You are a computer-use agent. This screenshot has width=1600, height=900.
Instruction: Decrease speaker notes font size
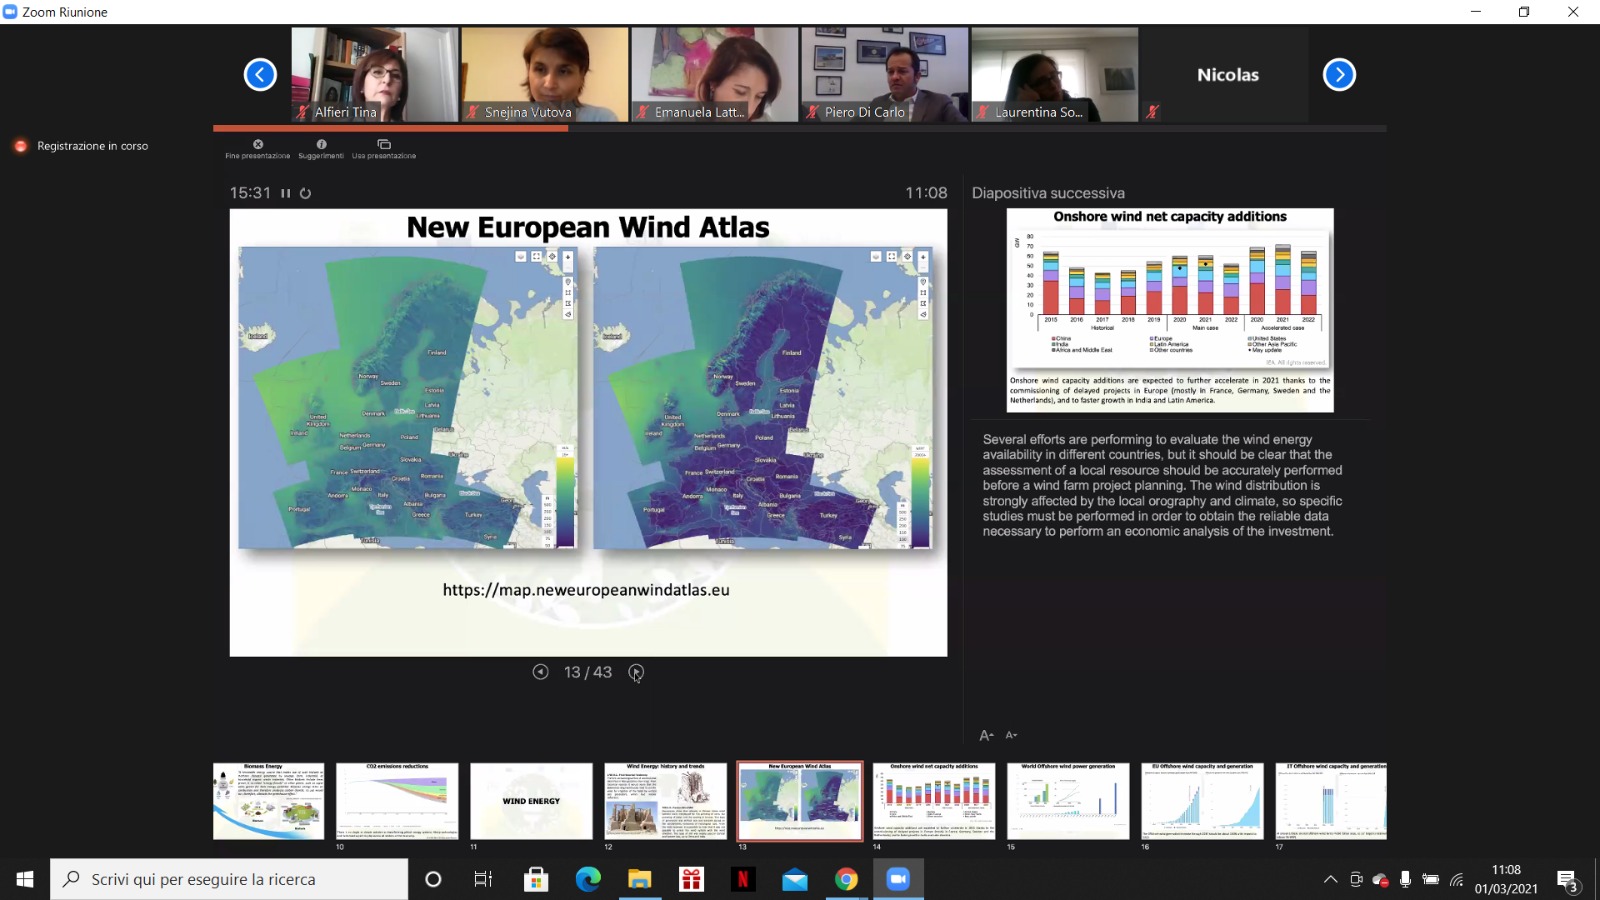click(1011, 735)
